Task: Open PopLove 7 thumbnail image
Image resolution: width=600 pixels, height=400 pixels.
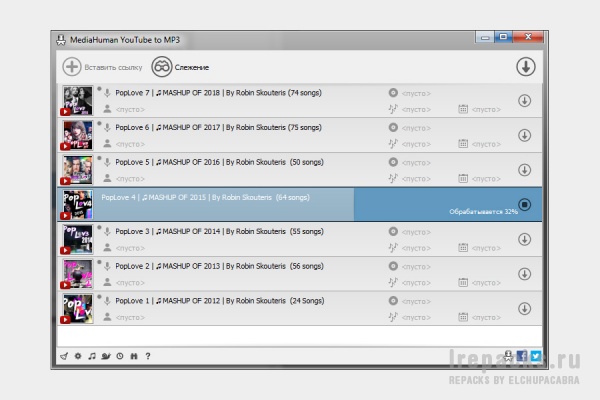Action: click(78, 100)
